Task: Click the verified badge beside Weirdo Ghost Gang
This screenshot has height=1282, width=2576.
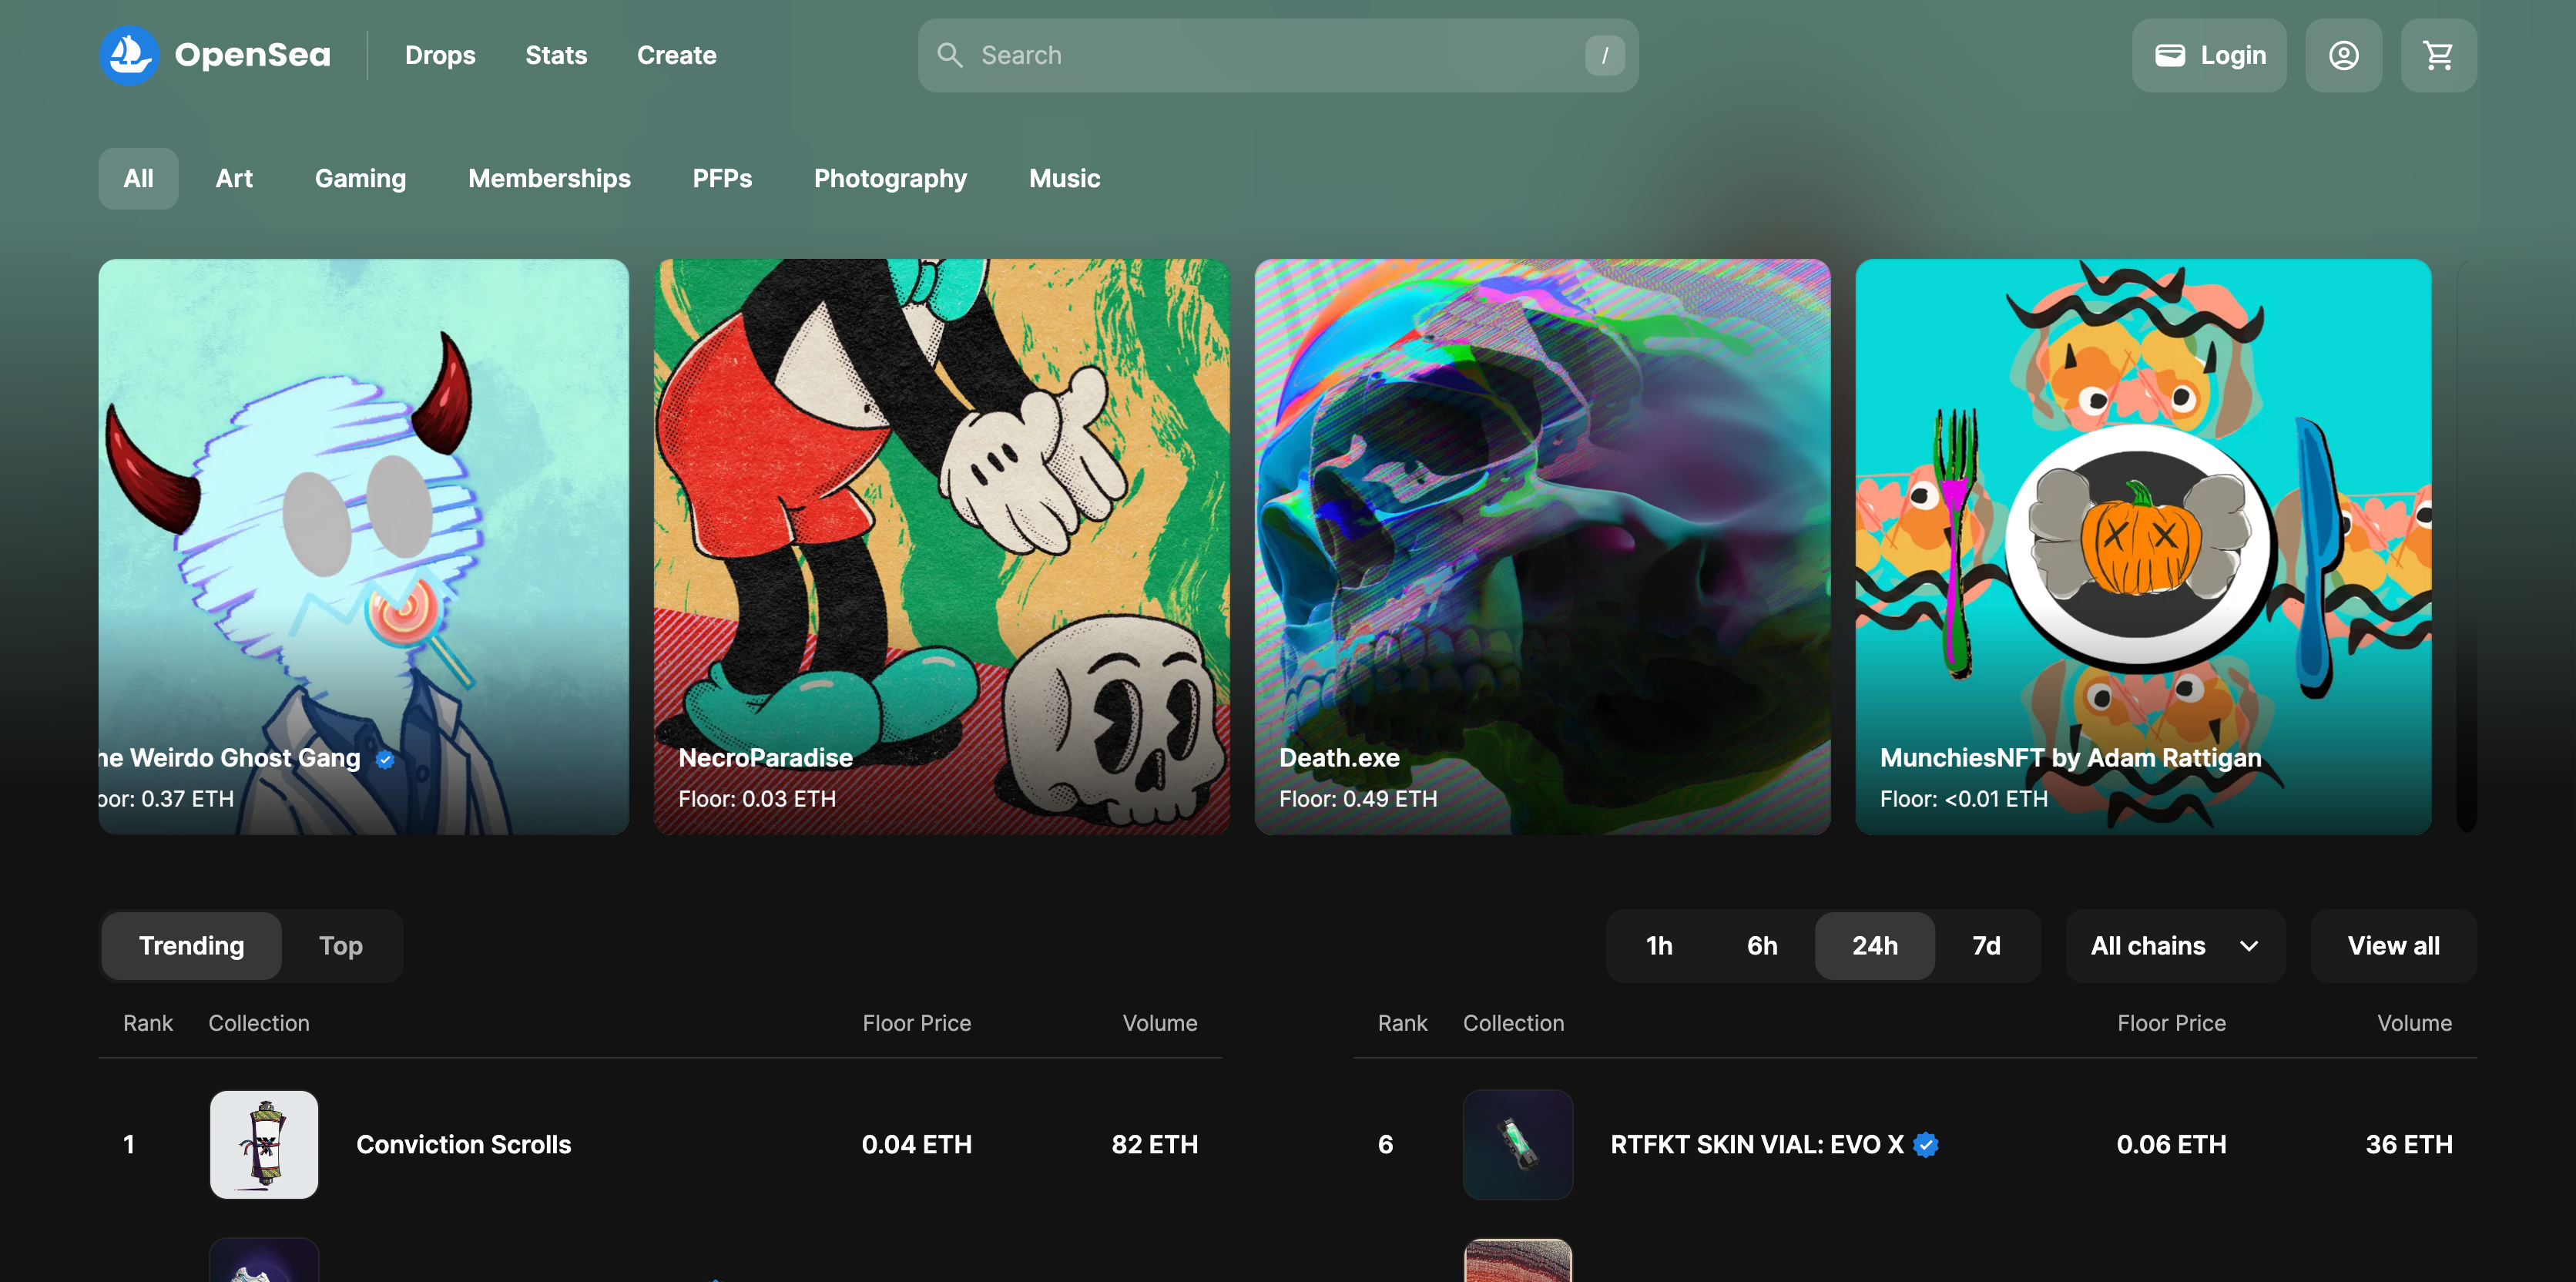Action: [x=385, y=759]
